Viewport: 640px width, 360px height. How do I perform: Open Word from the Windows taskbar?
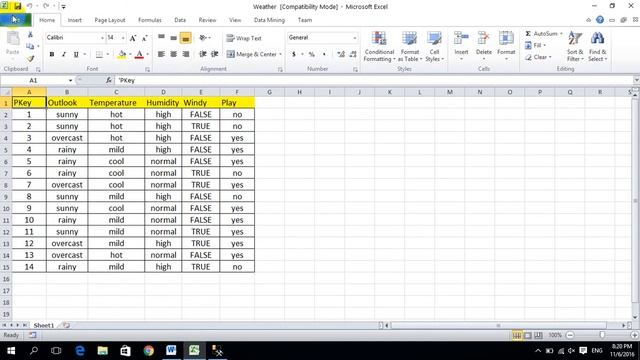click(x=171, y=350)
